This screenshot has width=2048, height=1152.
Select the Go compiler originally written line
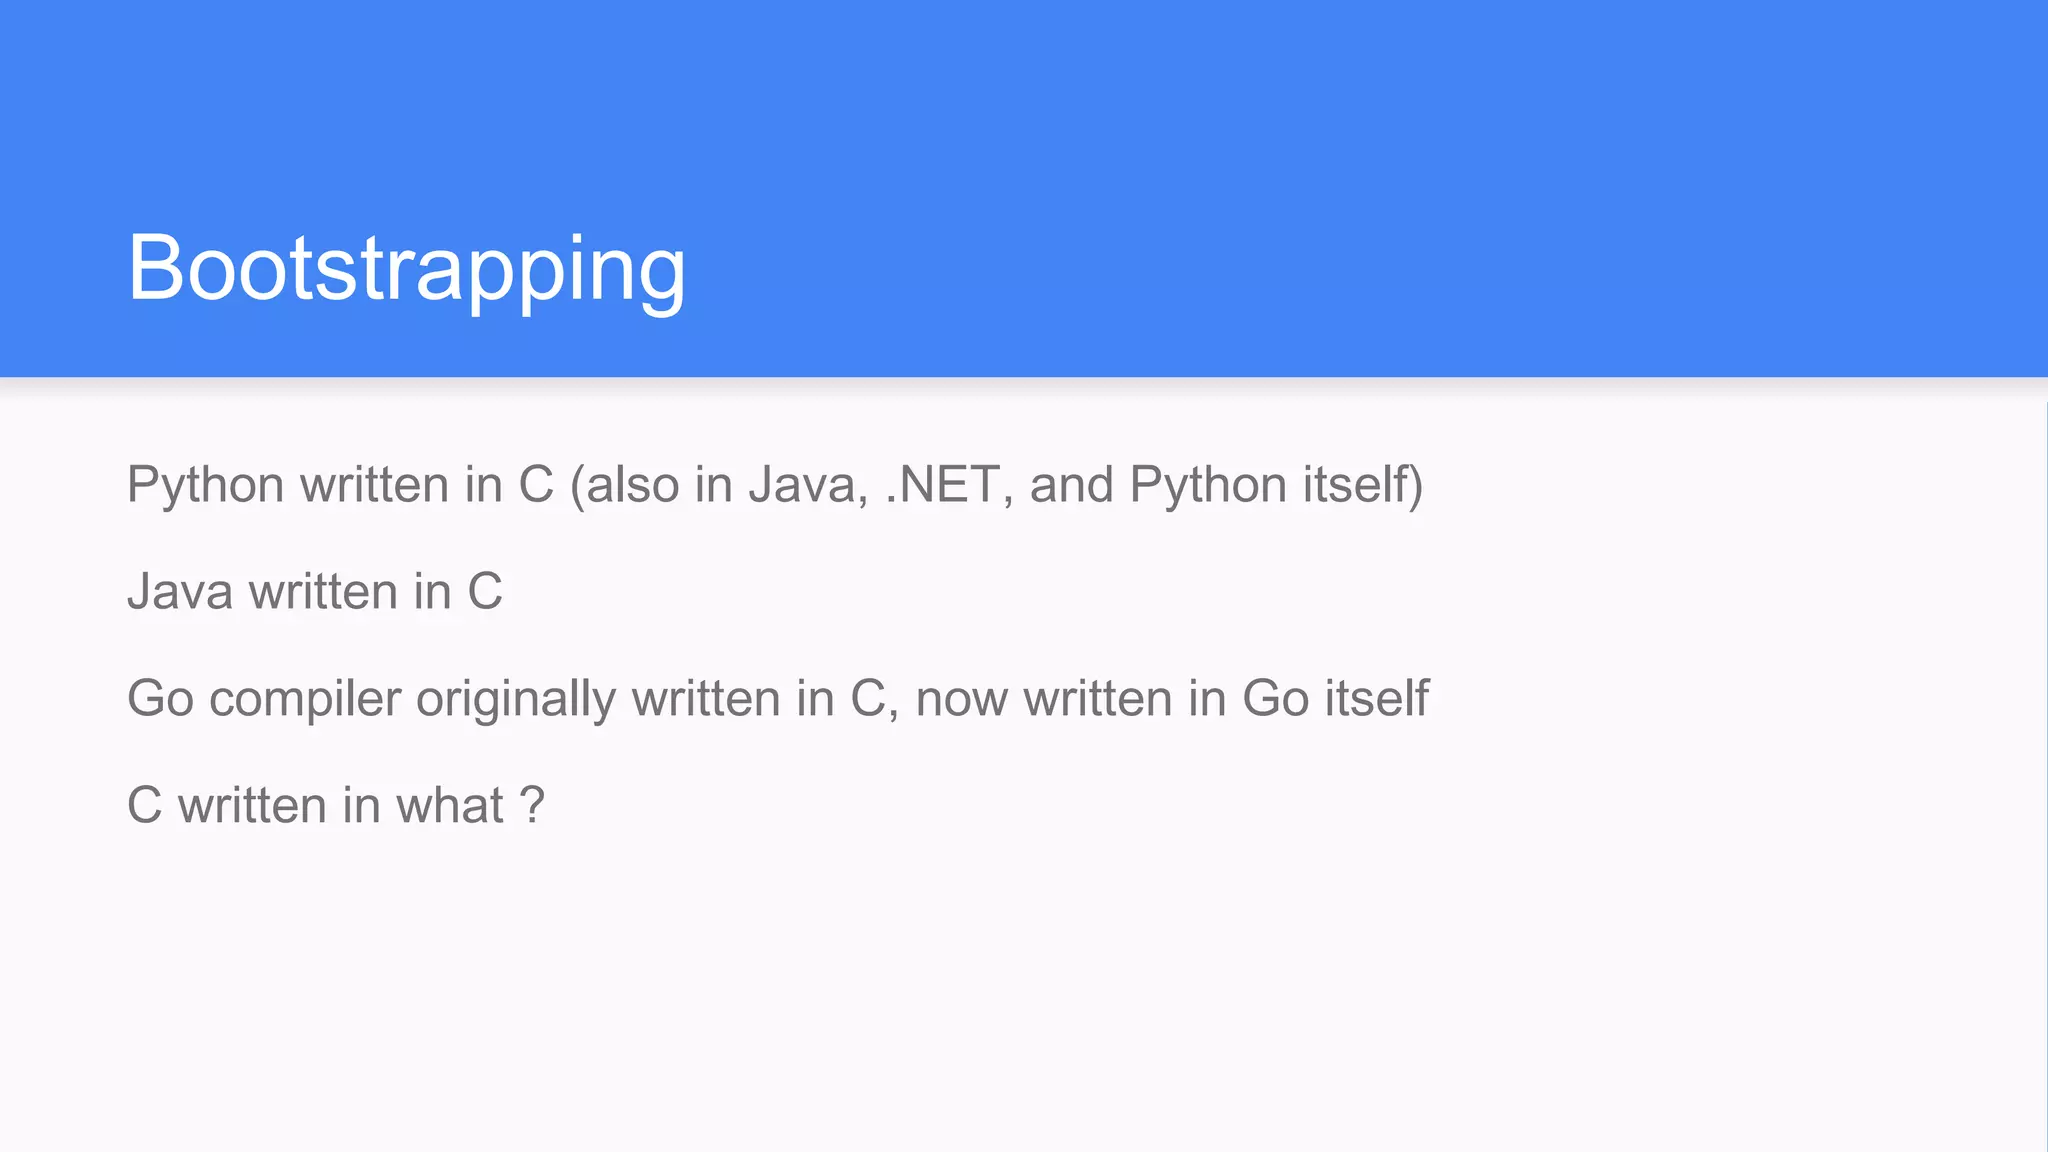coord(778,699)
